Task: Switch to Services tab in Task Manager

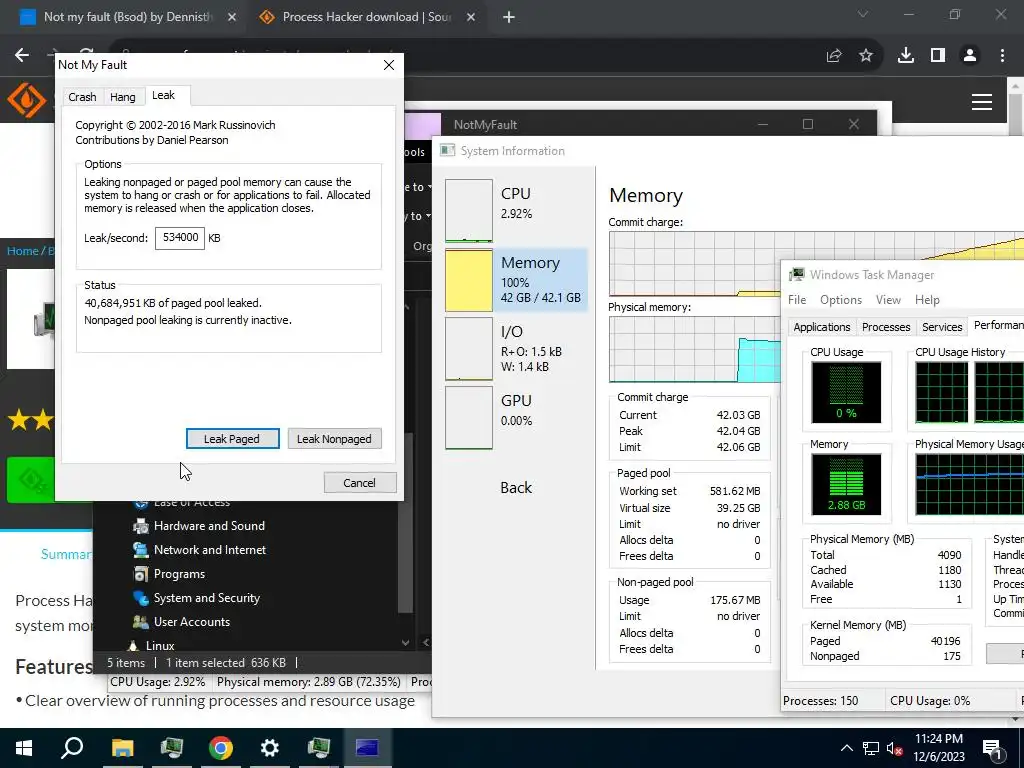Action: (x=942, y=327)
